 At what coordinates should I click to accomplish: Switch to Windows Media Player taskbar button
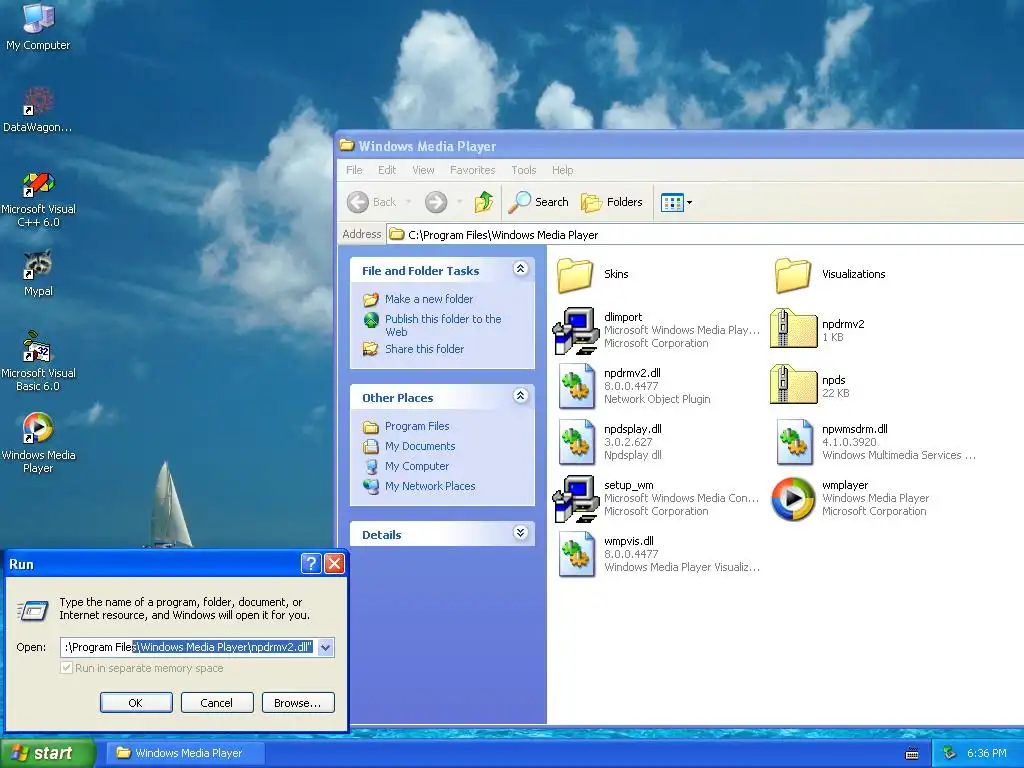186,753
